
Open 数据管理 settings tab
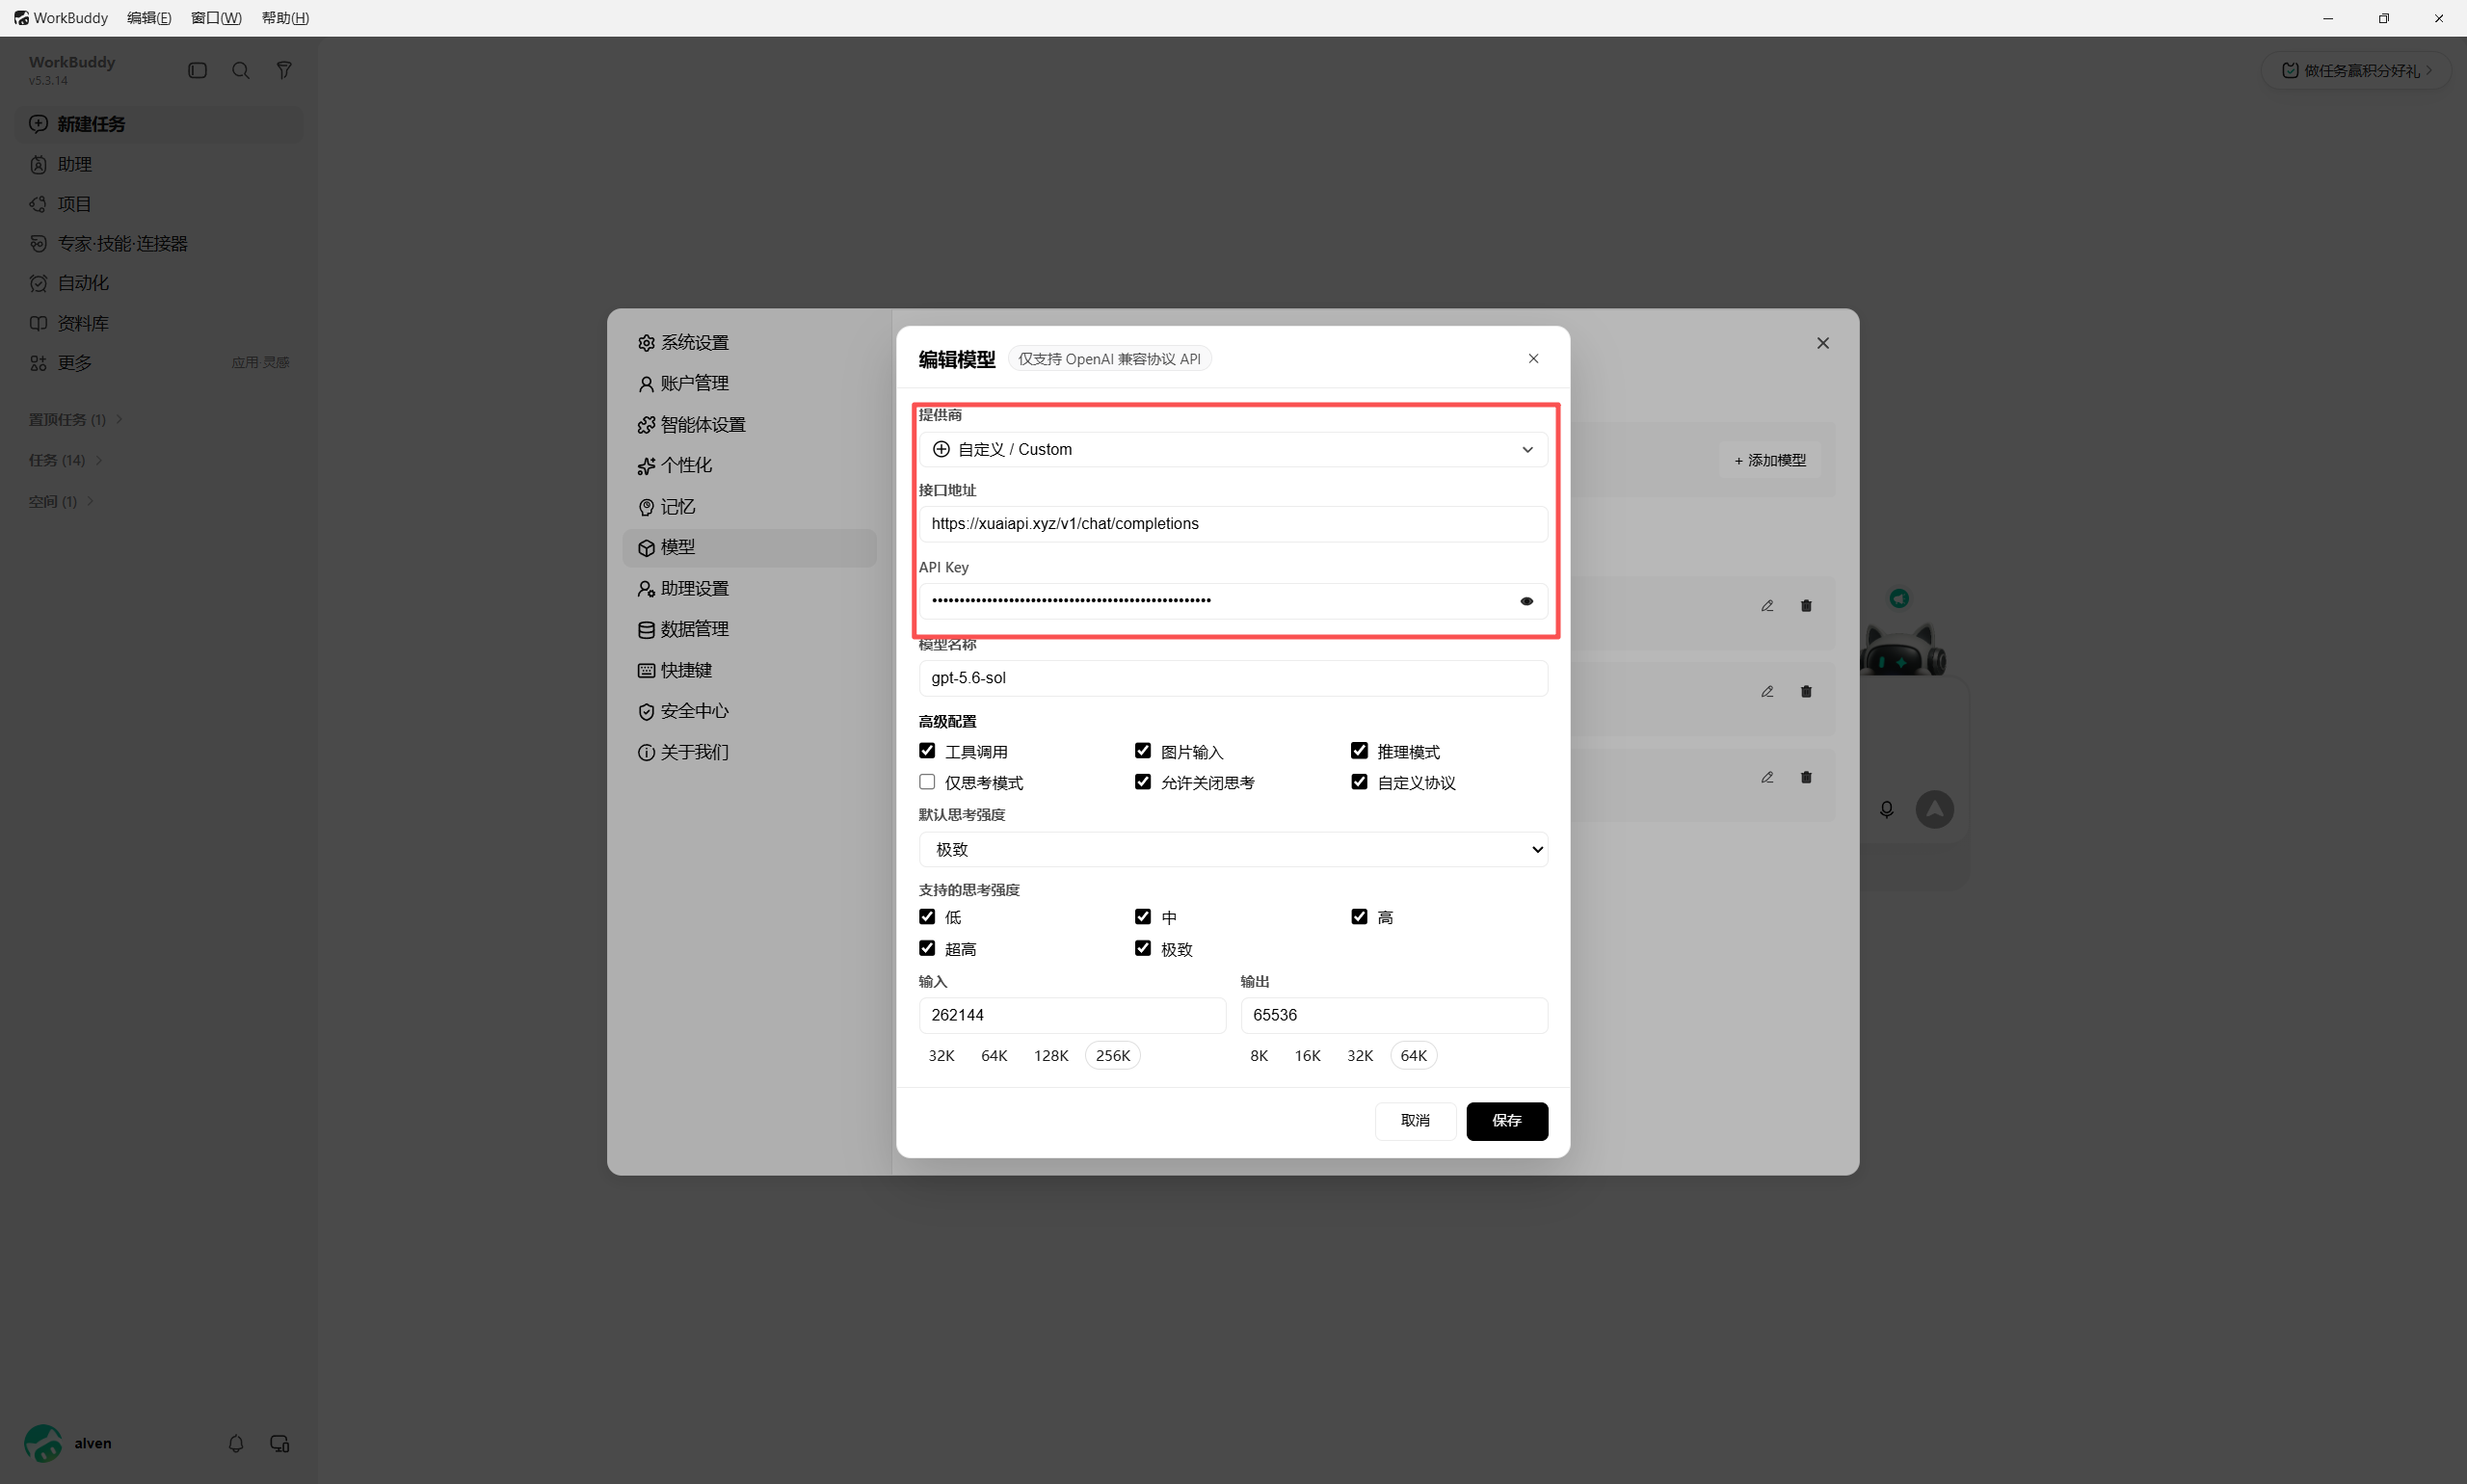tap(749, 629)
